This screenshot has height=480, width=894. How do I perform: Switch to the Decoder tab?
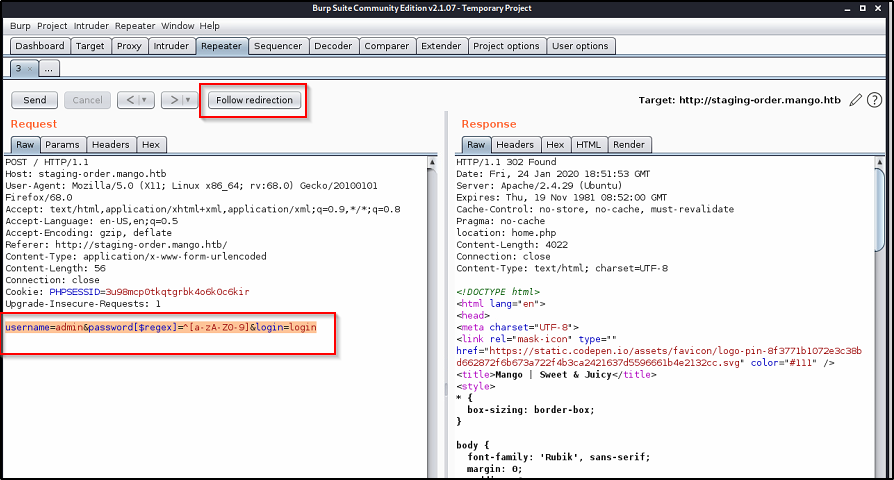point(333,46)
